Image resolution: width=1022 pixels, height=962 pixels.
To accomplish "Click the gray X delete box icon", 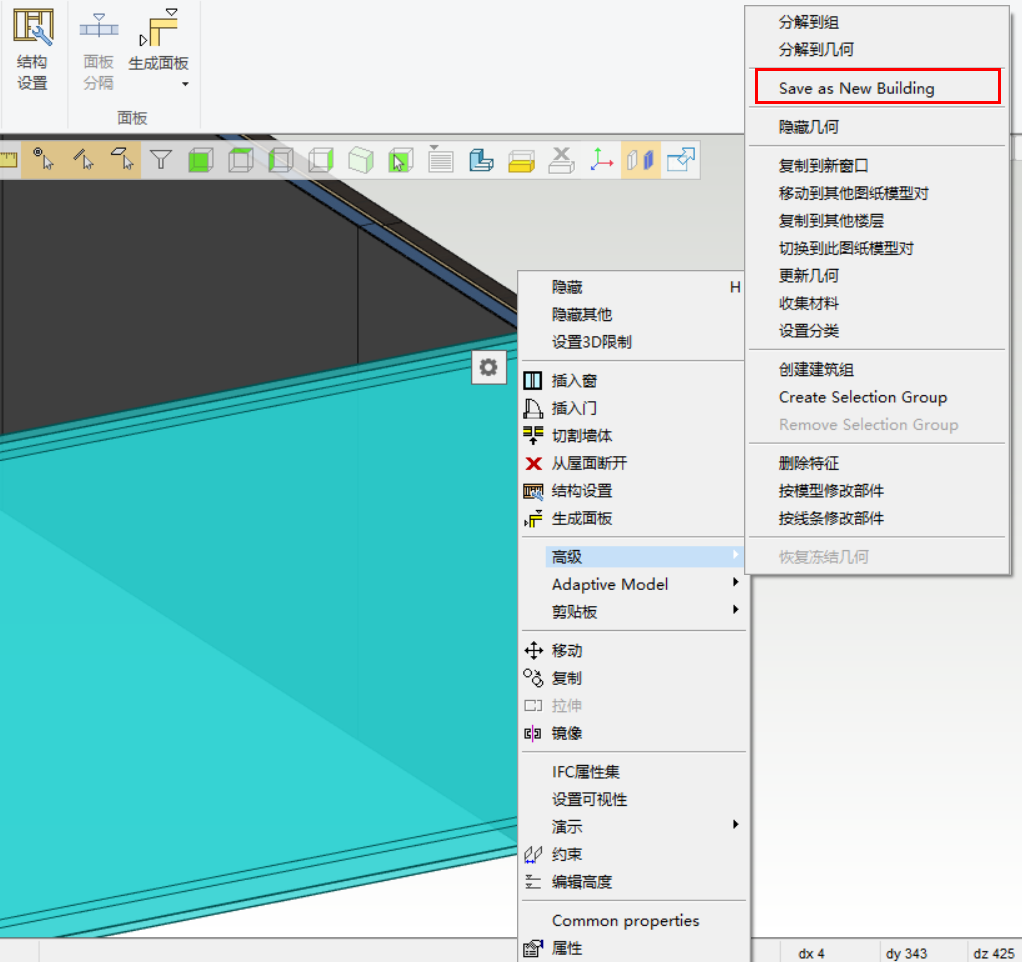I will 561,160.
